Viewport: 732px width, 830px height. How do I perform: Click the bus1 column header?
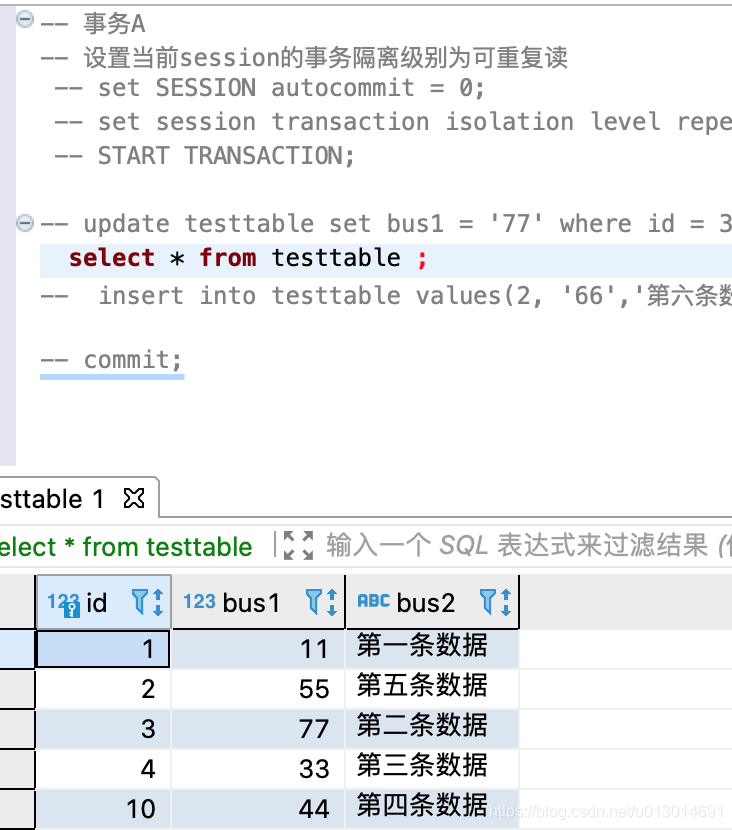258,602
